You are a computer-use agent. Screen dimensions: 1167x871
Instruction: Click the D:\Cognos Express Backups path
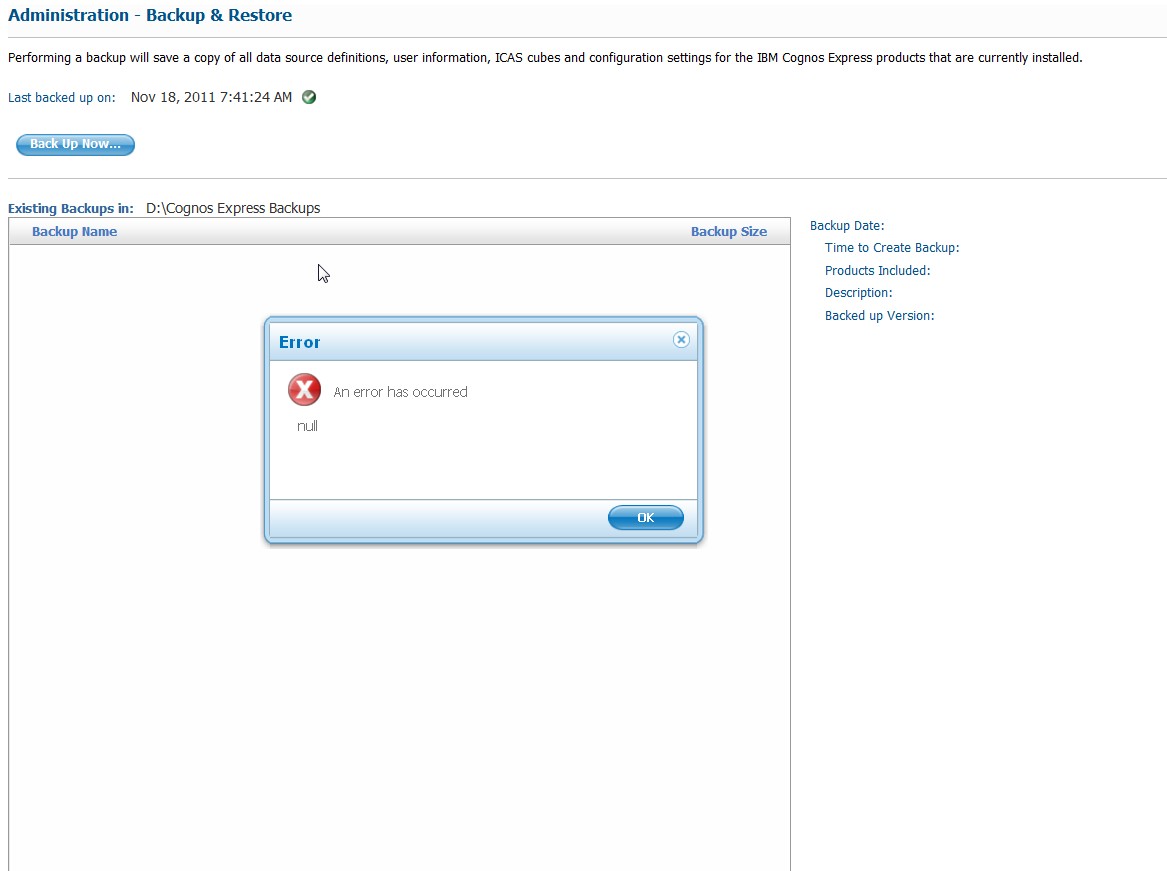(x=233, y=208)
